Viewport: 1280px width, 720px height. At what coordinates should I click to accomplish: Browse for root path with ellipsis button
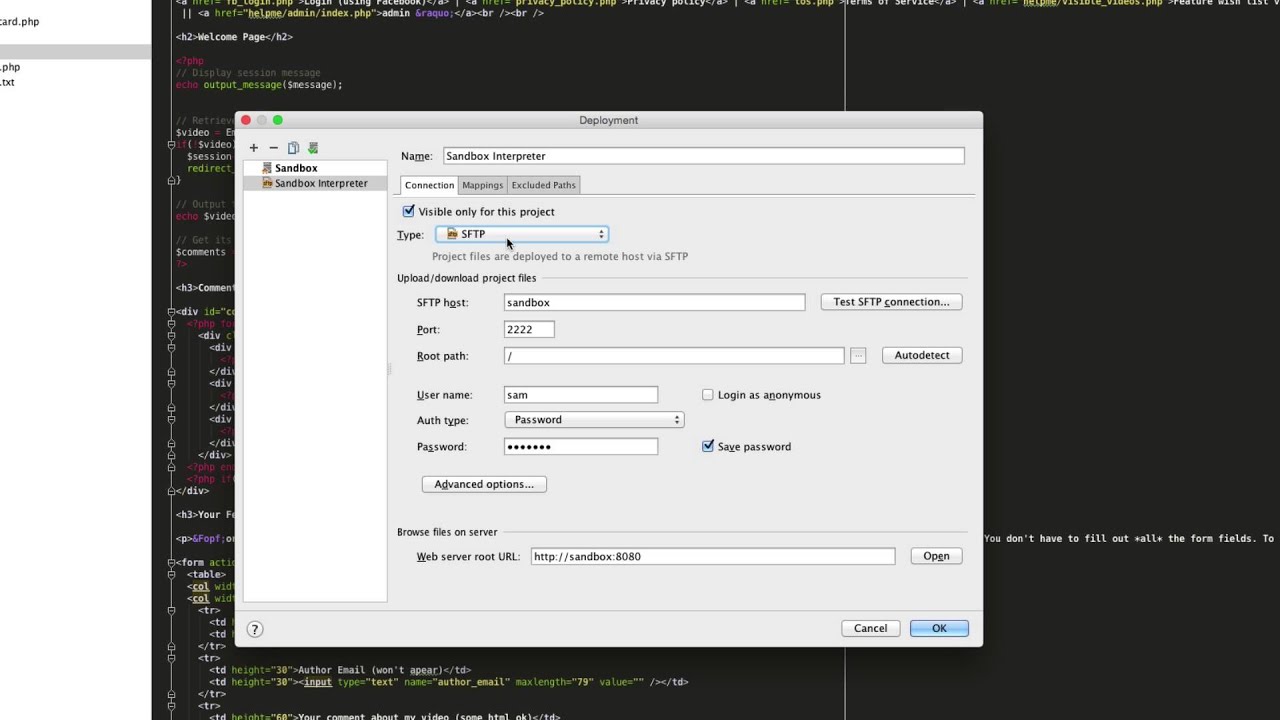[x=858, y=356]
